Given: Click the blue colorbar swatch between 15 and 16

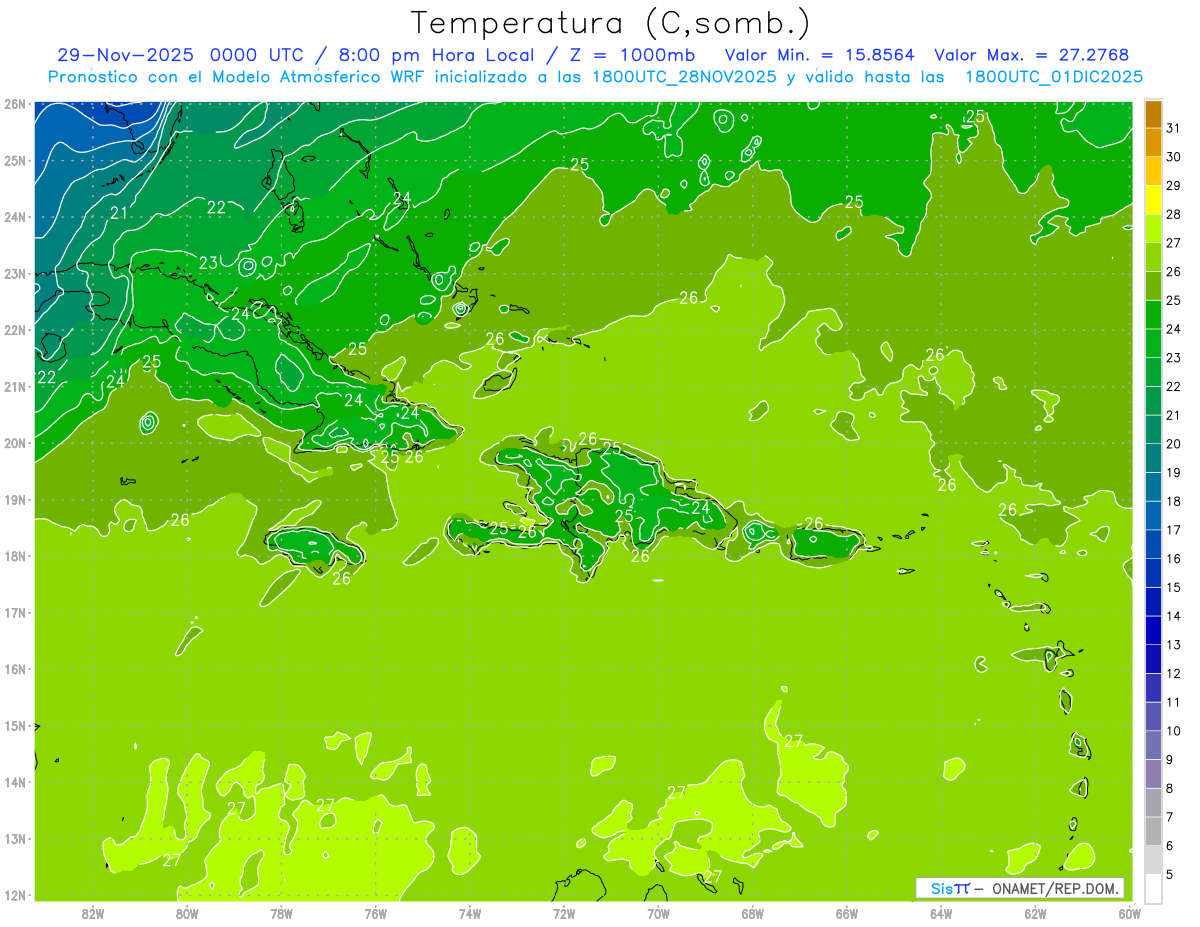Looking at the screenshot, I should point(1153,573).
